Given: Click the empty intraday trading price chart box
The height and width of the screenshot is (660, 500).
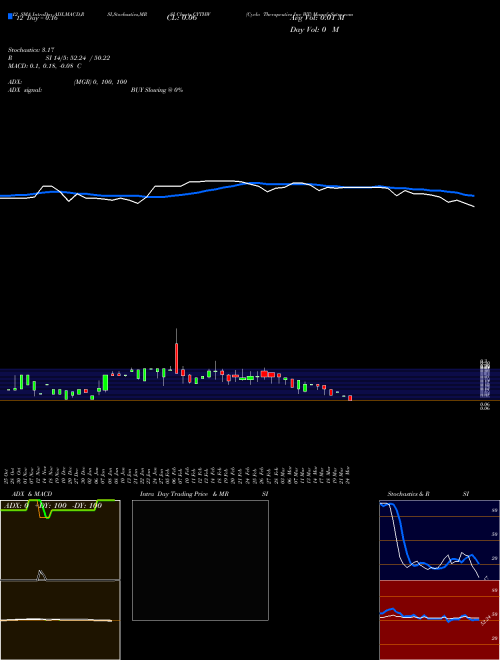Looking at the screenshot, I should coord(200,560).
